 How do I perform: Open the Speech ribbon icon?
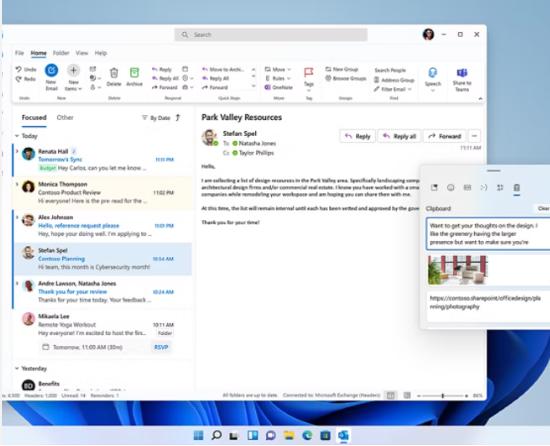click(432, 73)
